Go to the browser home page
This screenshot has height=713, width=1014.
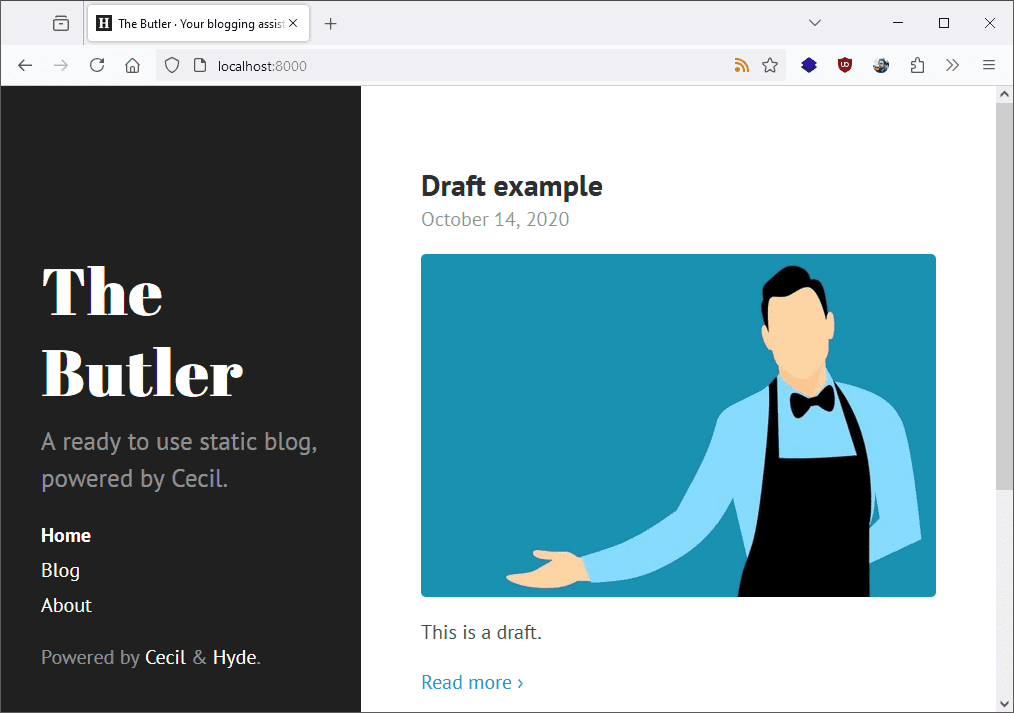[x=132, y=64]
